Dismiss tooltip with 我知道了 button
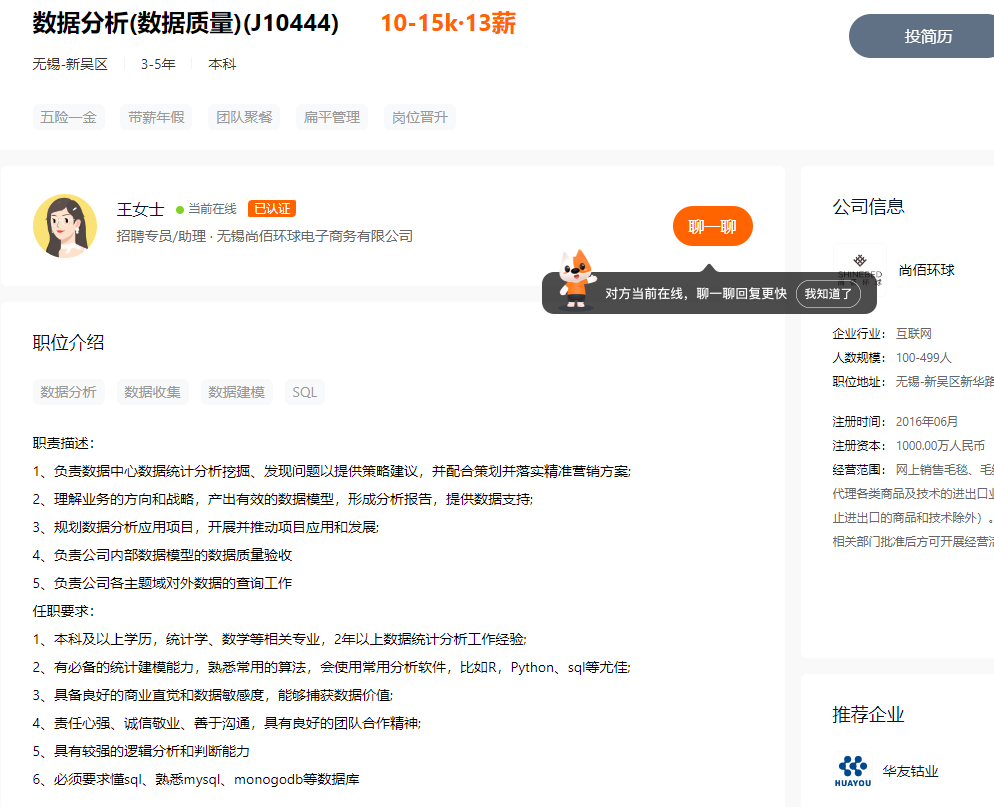The height and width of the screenshot is (807, 994). pos(828,294)
